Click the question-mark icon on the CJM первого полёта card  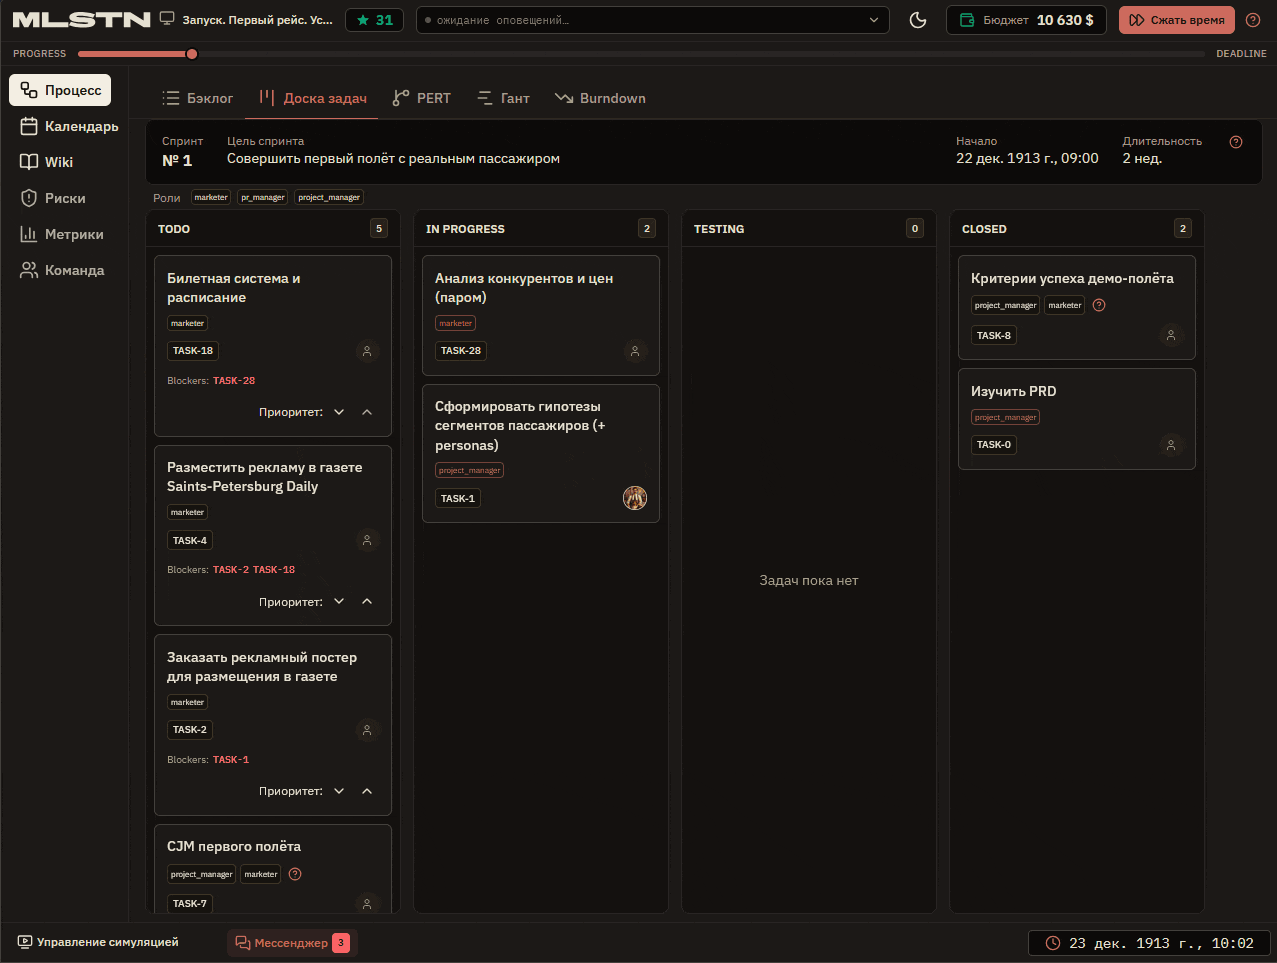295,874
